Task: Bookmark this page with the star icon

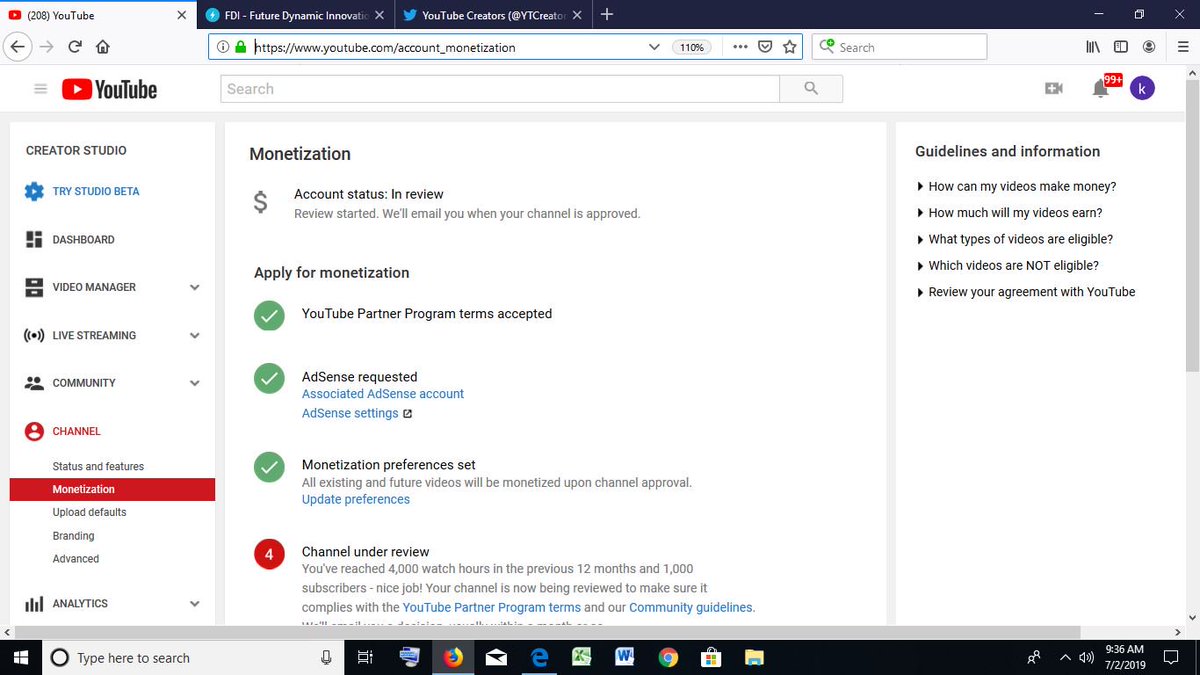Action: click(790, 47)
